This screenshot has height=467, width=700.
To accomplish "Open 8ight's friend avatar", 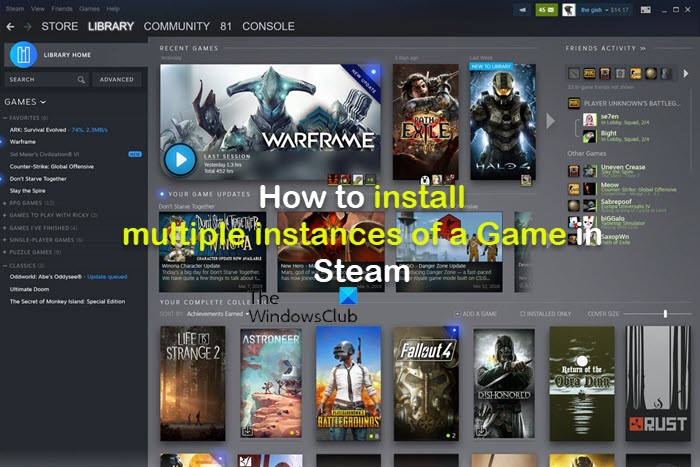I will click(589, 136).
